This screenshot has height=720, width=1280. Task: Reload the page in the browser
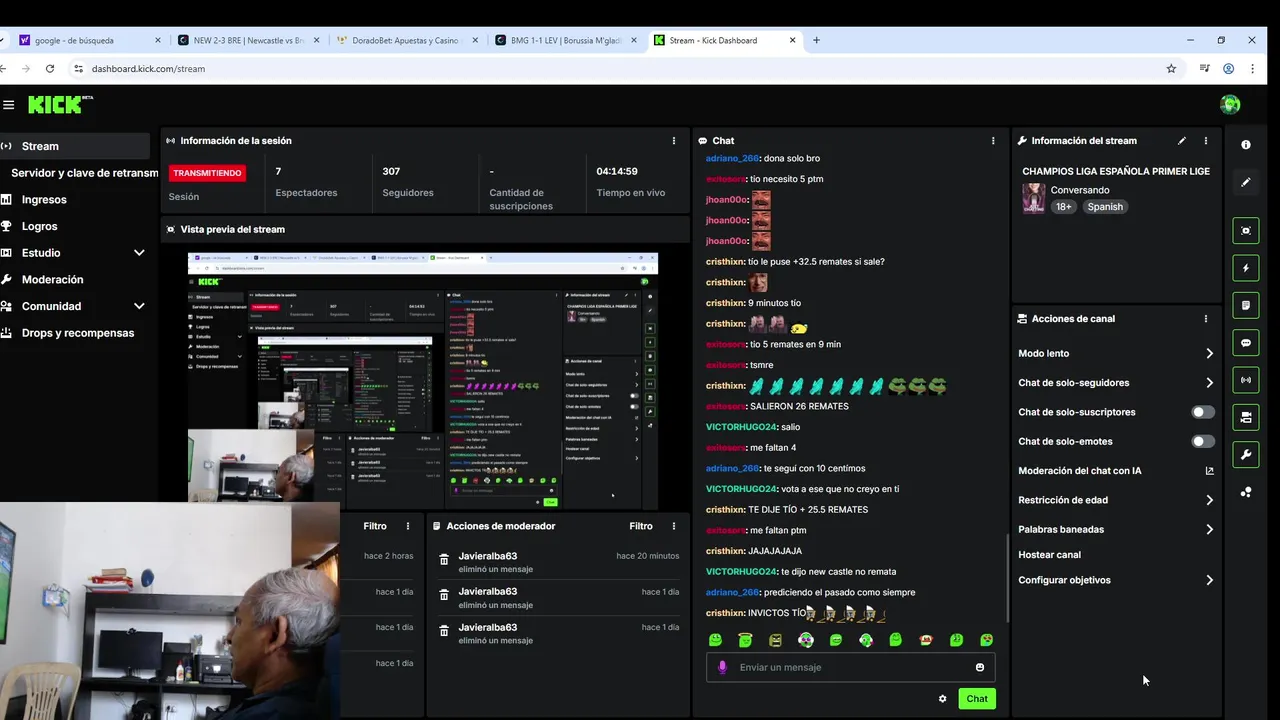(50, 69)
